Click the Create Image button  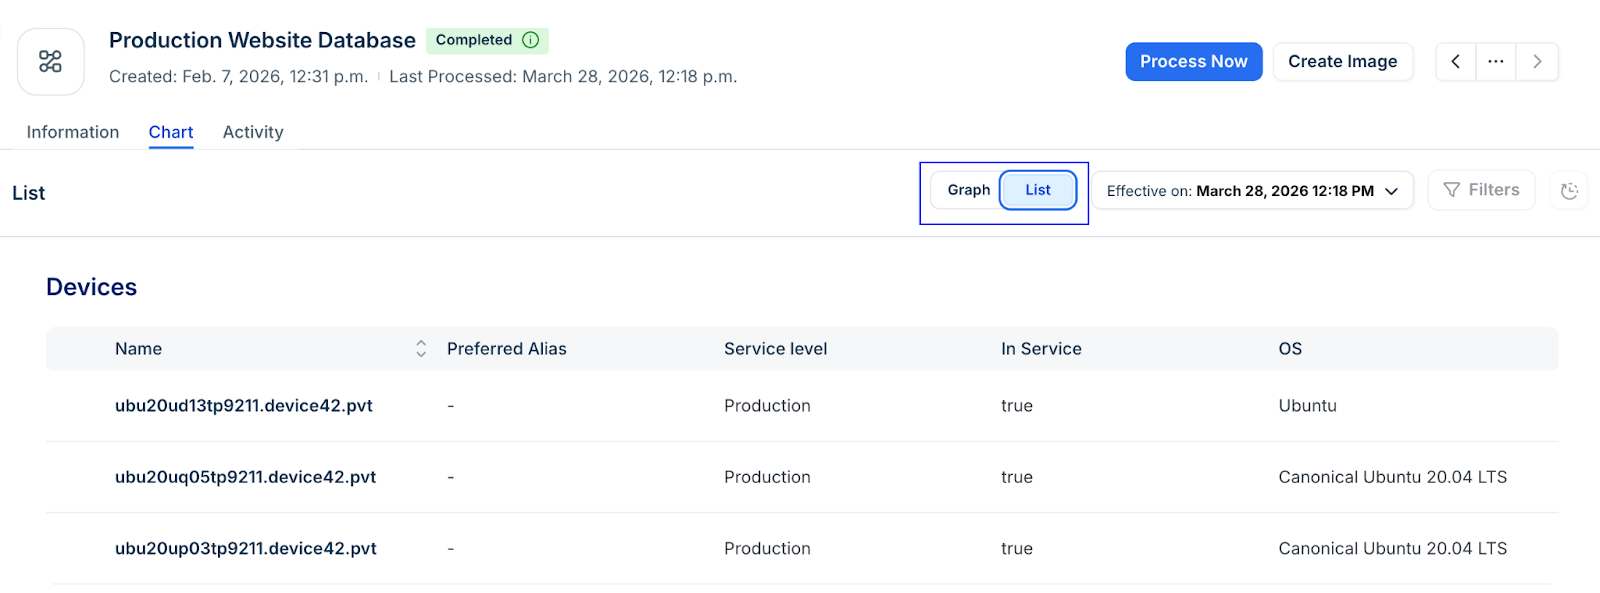(x=1342, y=62)
